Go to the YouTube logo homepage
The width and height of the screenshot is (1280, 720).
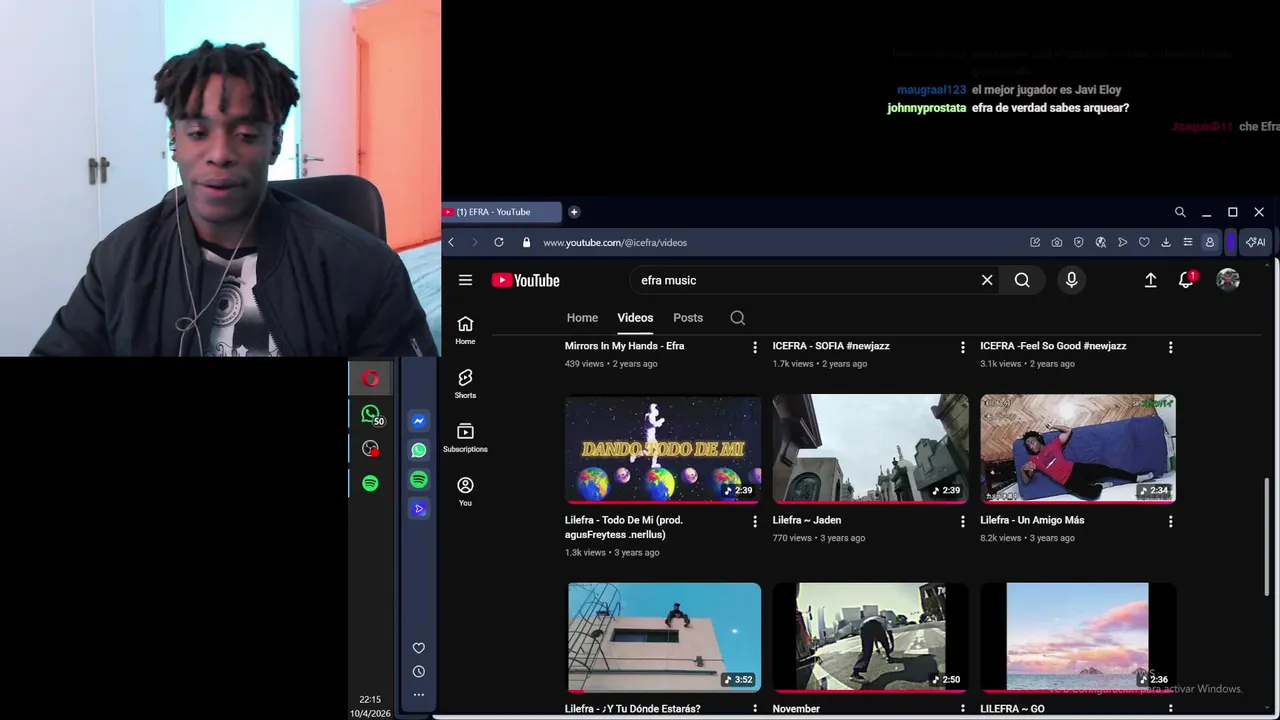[x=525, y=281]
